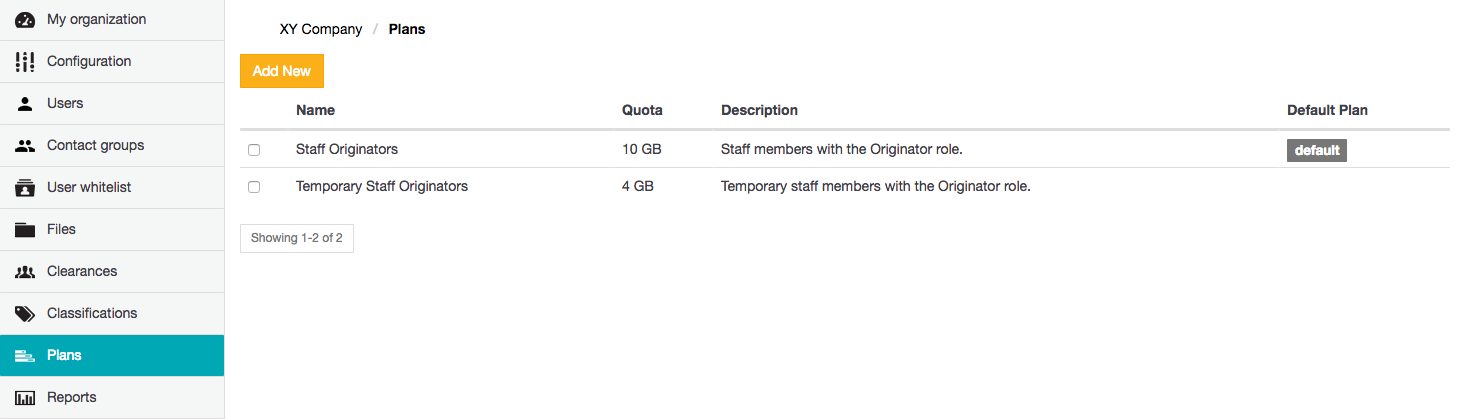Tick the Temporary Staff Originators checkbox
The height and width of the screenshot is (419, 1465).
(x=254, y=187)
